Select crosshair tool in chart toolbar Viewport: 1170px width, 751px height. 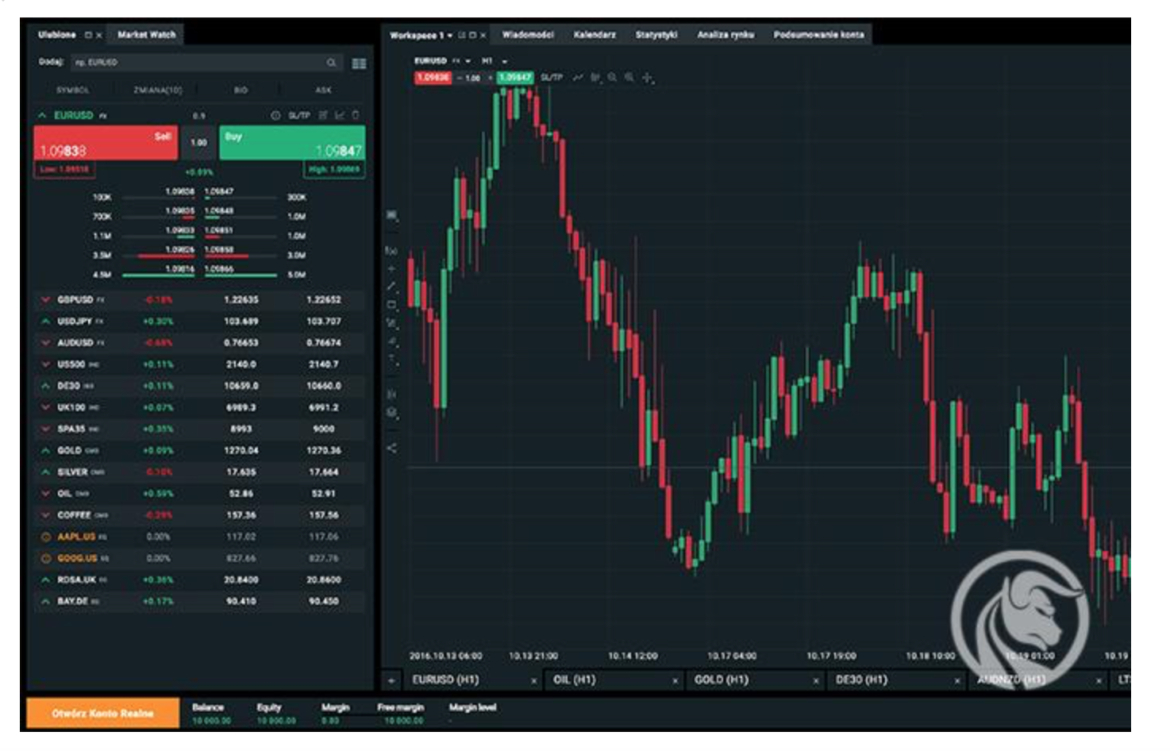pos(648,77)
